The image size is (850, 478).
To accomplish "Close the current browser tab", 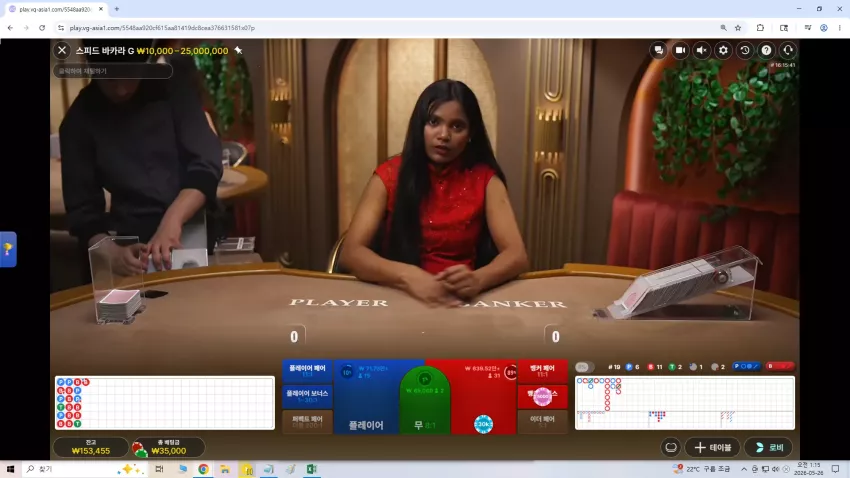I will coord(101,9).
